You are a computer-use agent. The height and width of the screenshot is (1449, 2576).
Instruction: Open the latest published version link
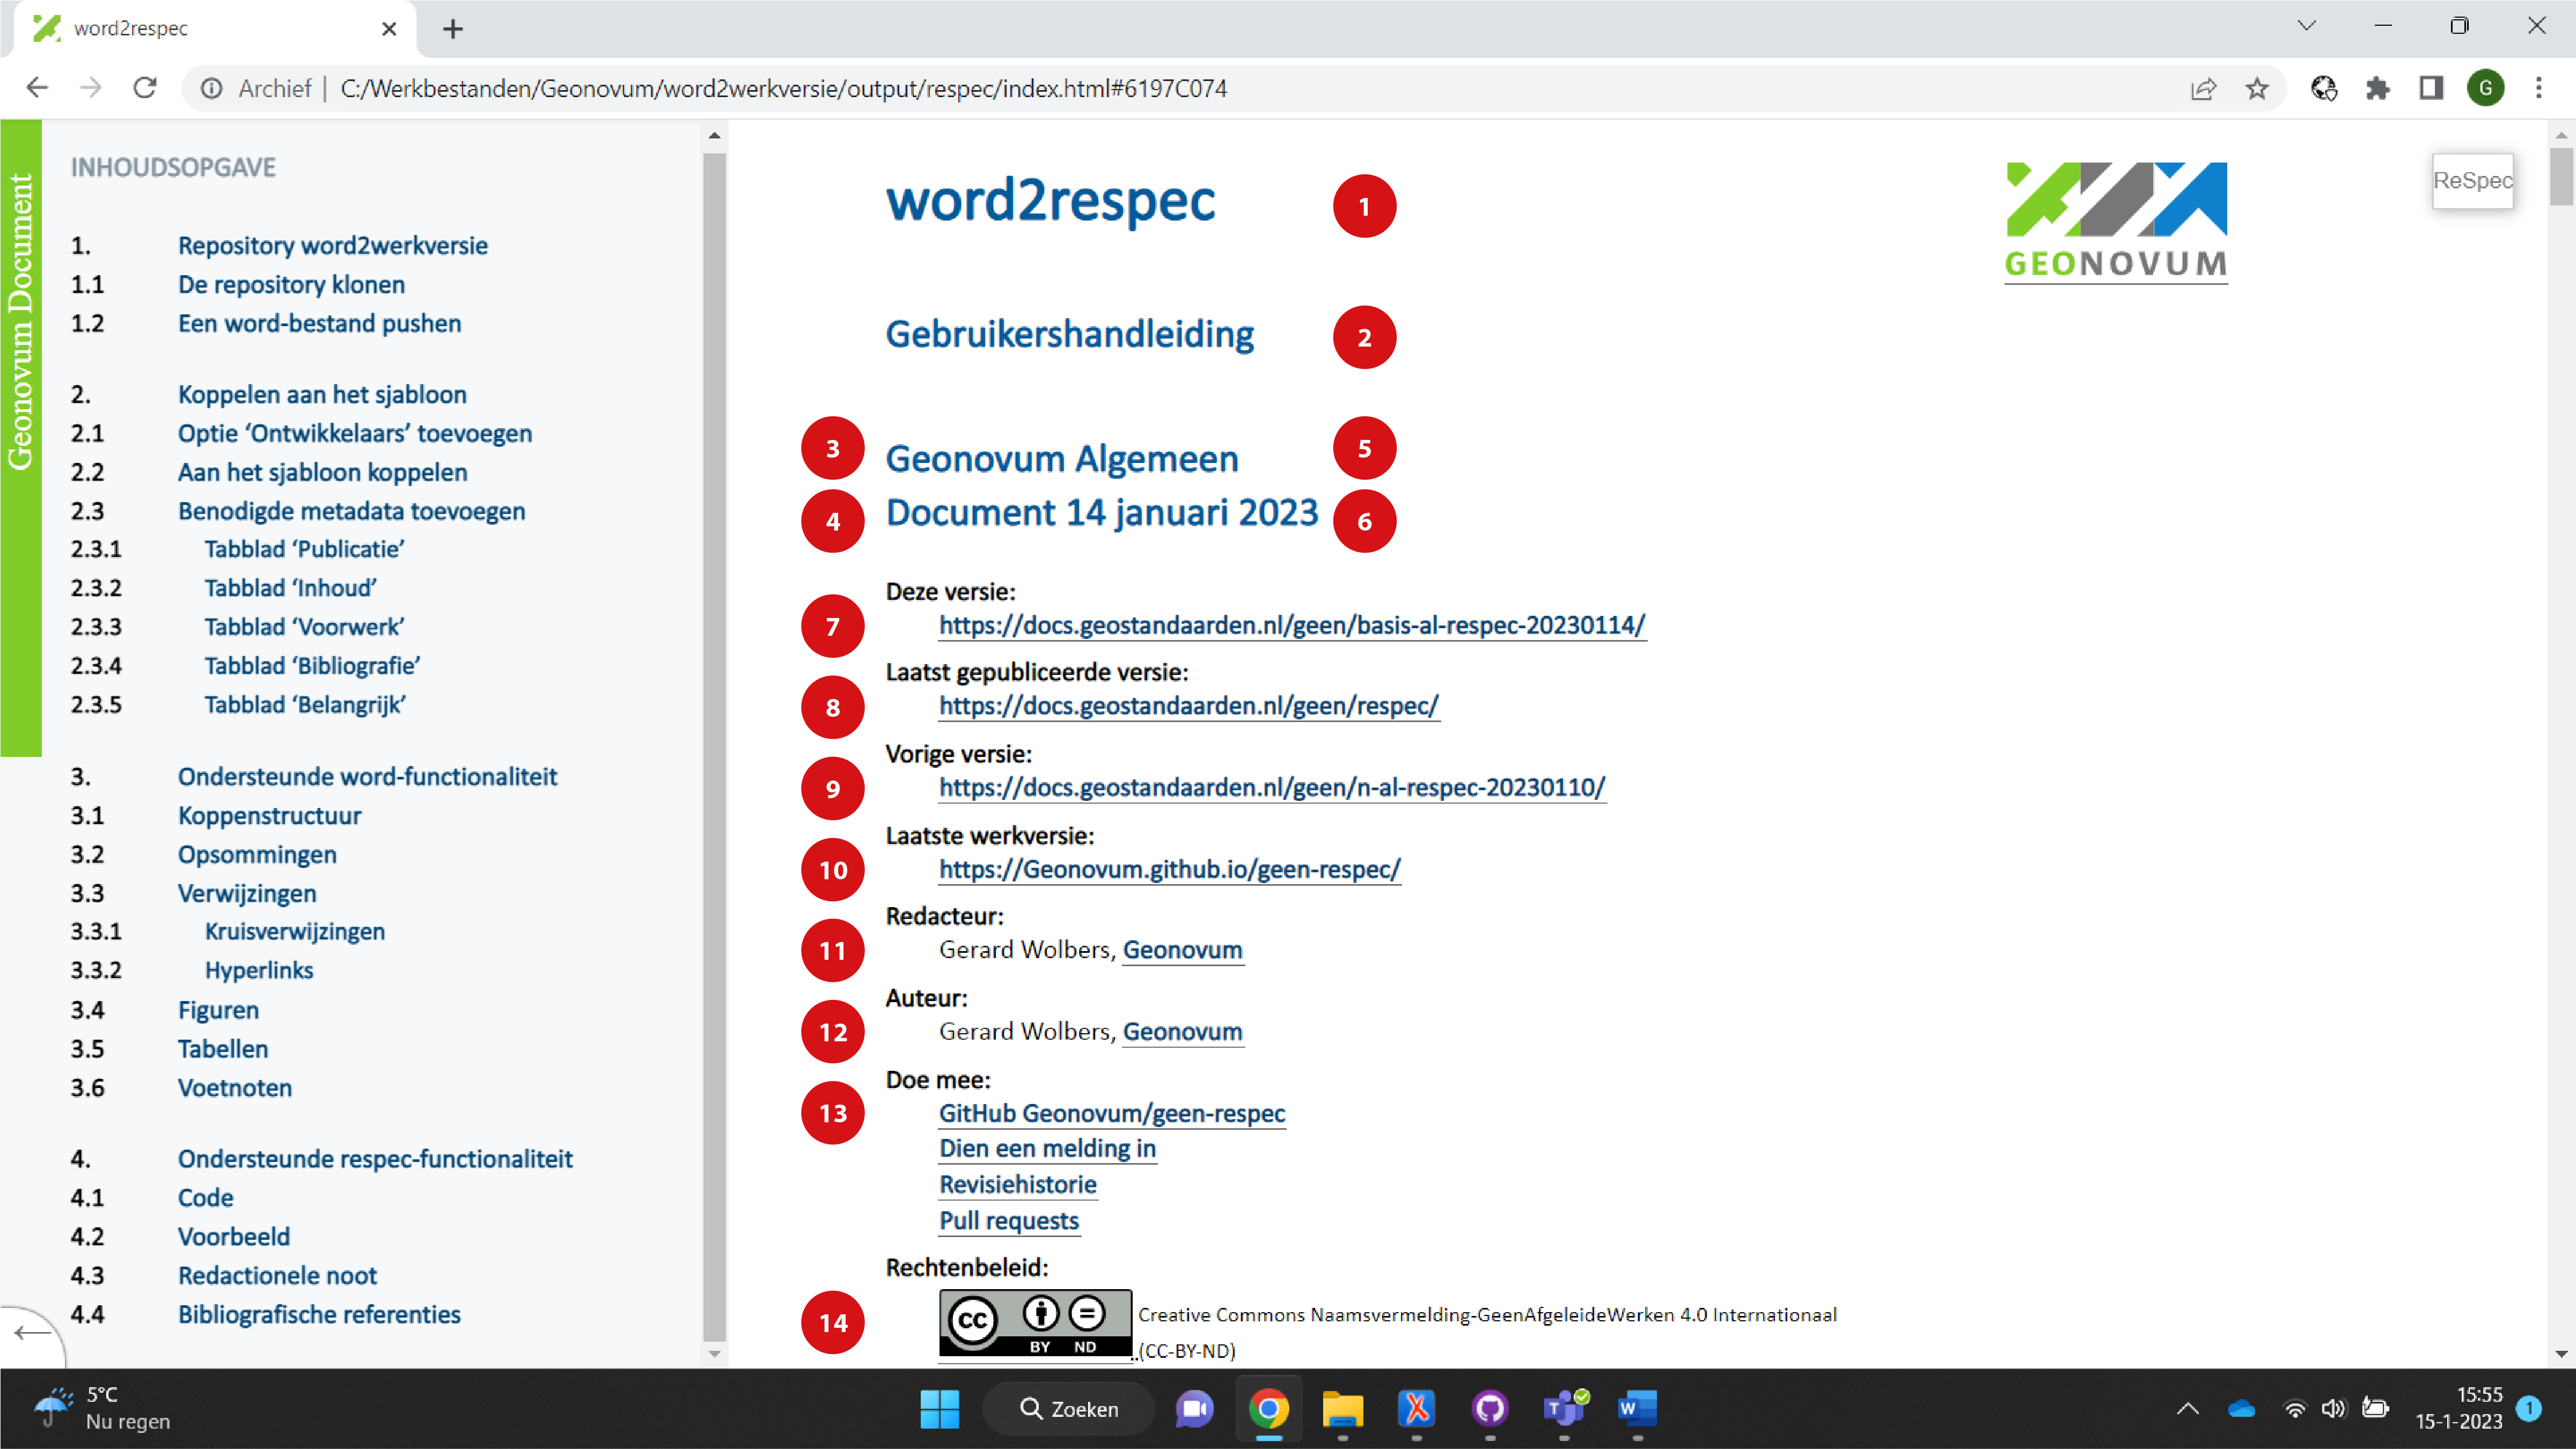(x=1189, y=707)
